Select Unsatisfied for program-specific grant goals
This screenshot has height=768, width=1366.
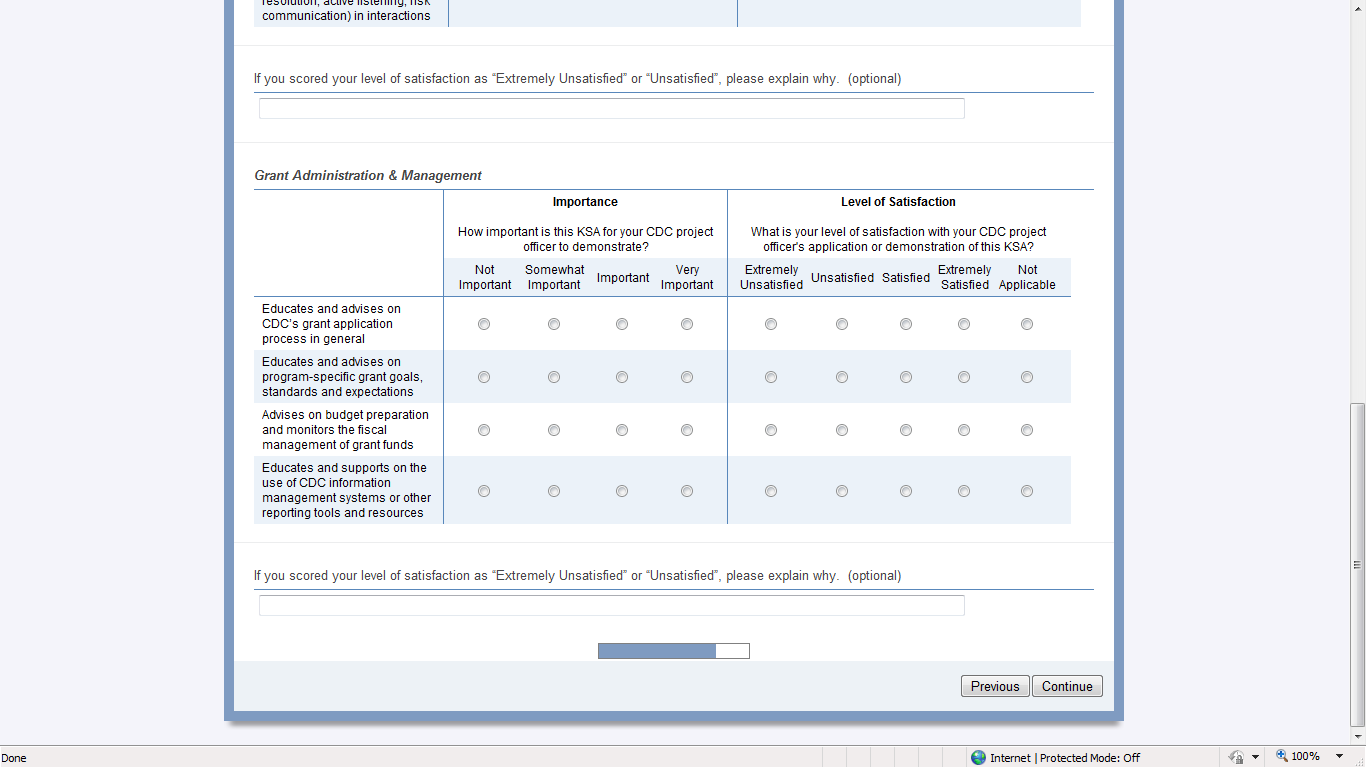pos(842,377)
